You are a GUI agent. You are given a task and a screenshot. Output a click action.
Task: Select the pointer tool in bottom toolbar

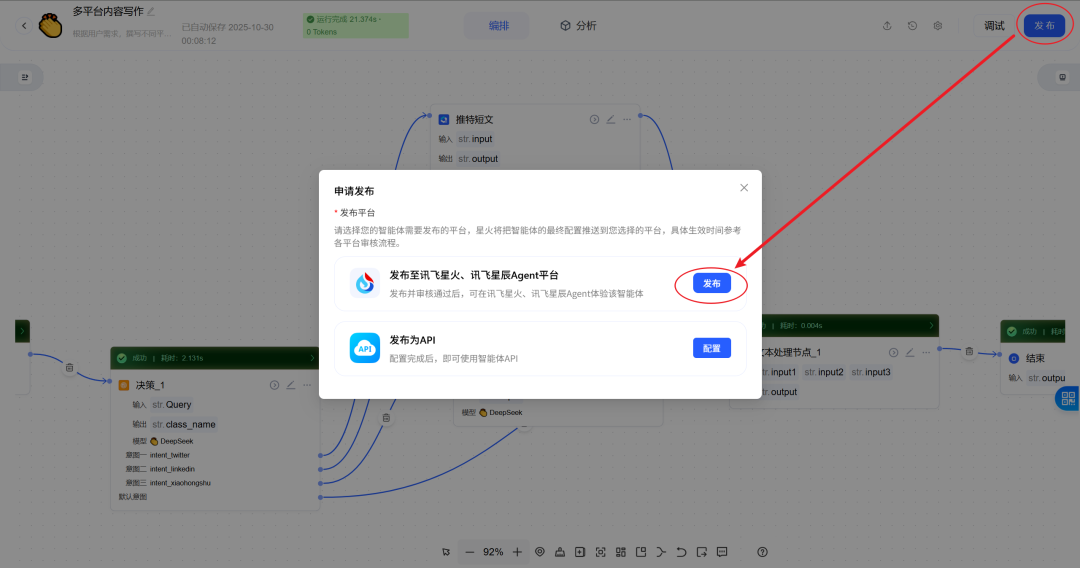point(446,552)
